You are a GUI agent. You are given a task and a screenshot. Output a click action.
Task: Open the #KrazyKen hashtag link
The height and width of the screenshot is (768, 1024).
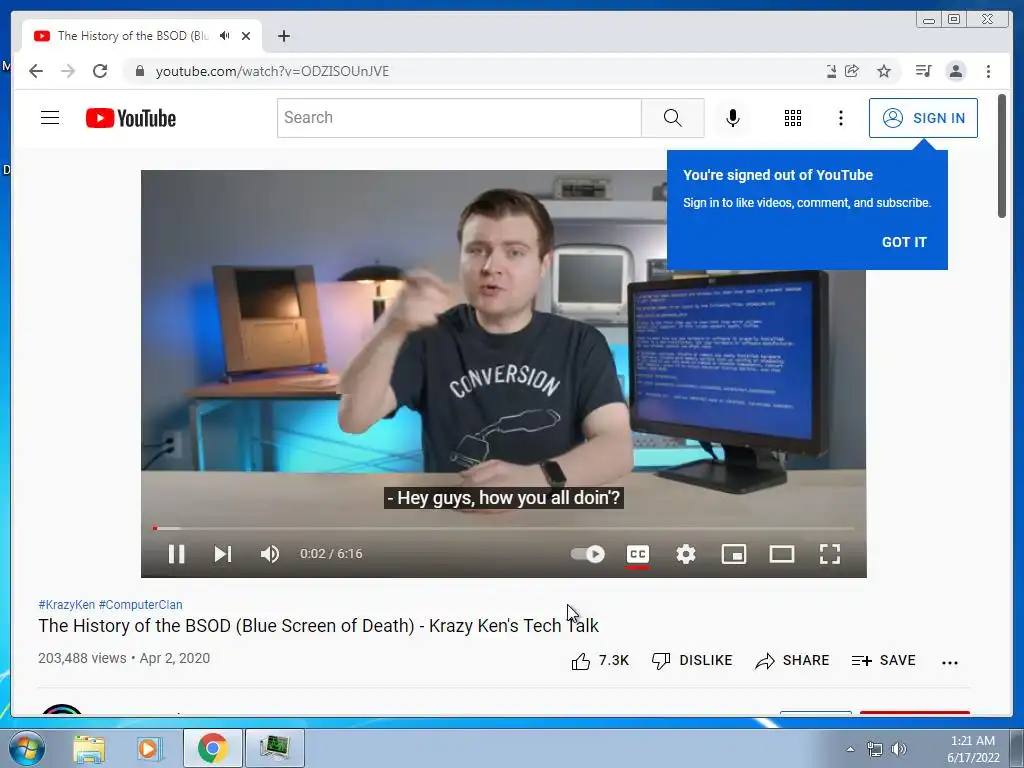67,605
